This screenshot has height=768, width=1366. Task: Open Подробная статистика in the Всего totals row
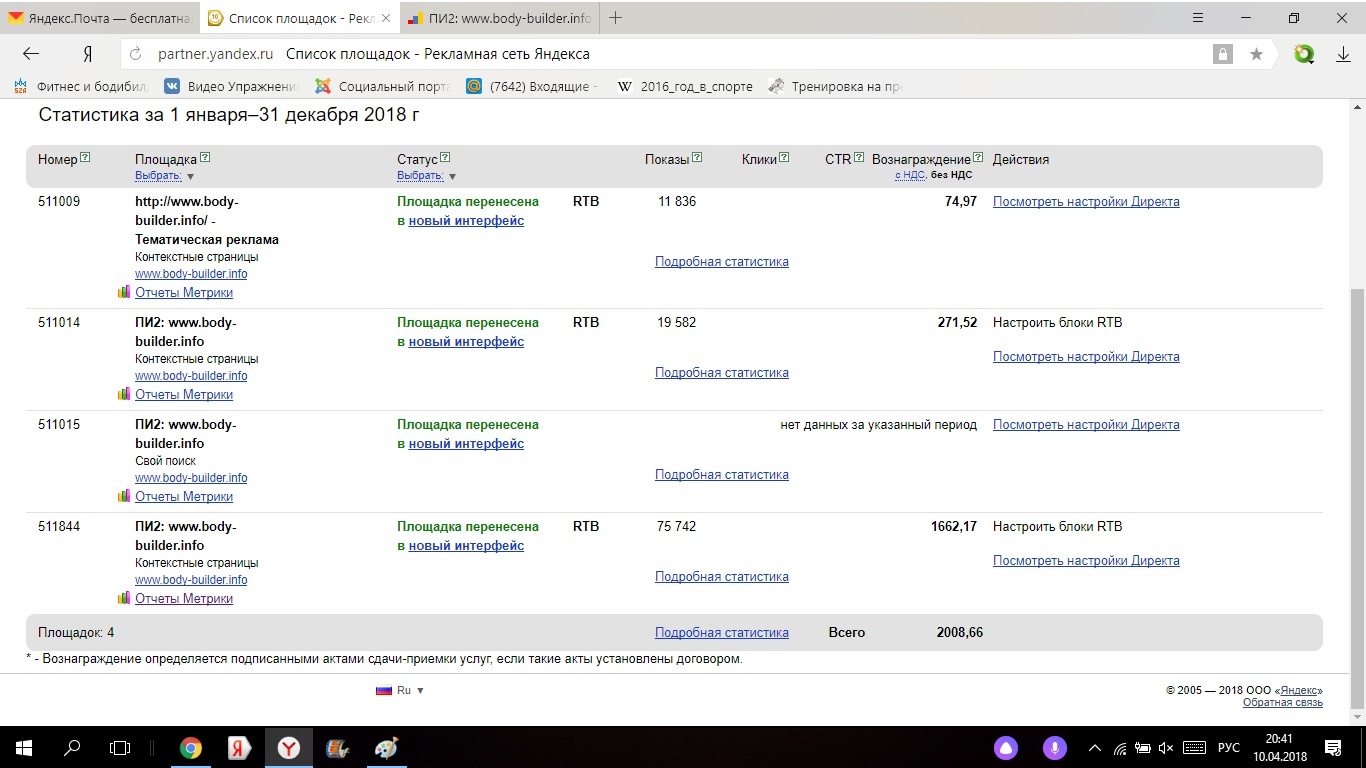pos(722,632)
